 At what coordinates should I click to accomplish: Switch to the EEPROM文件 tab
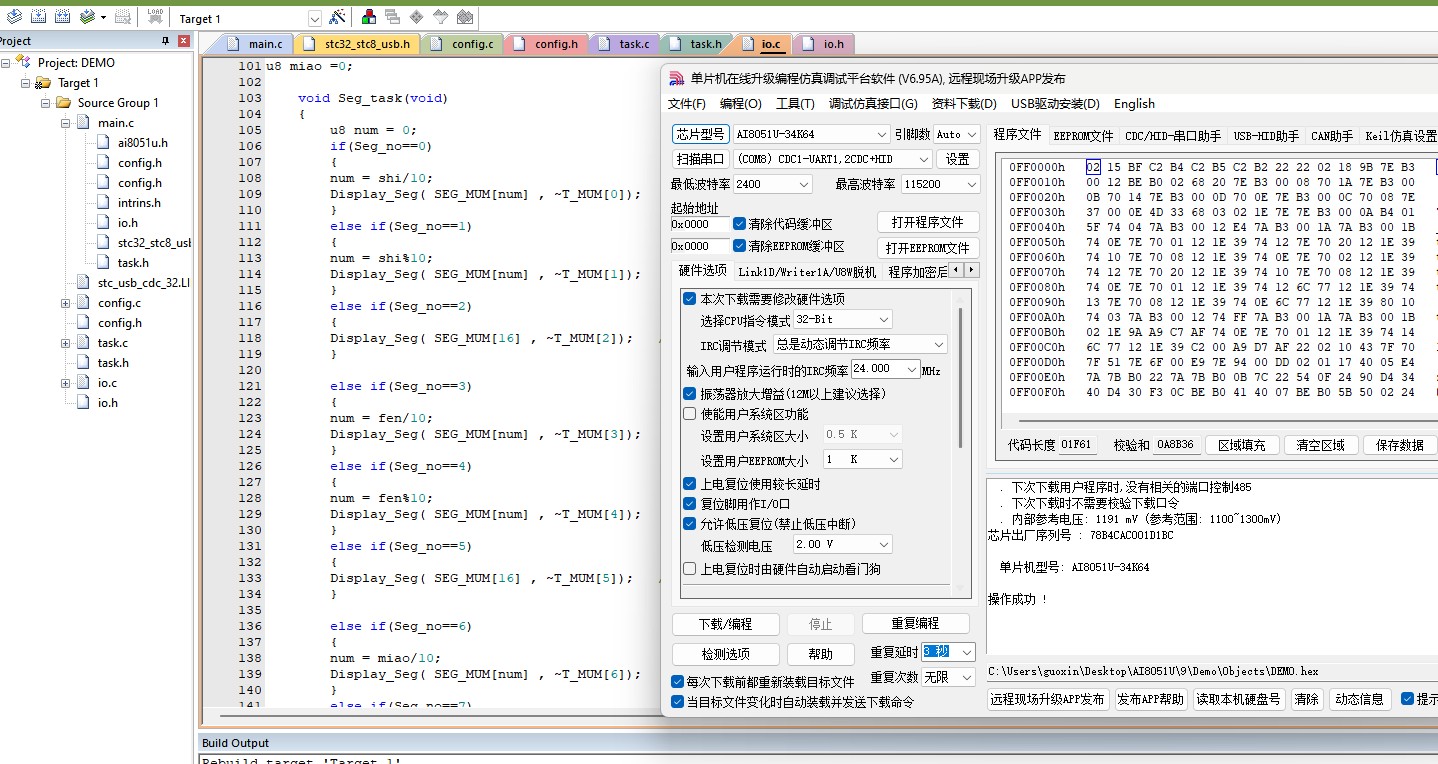coord(1083,135)
